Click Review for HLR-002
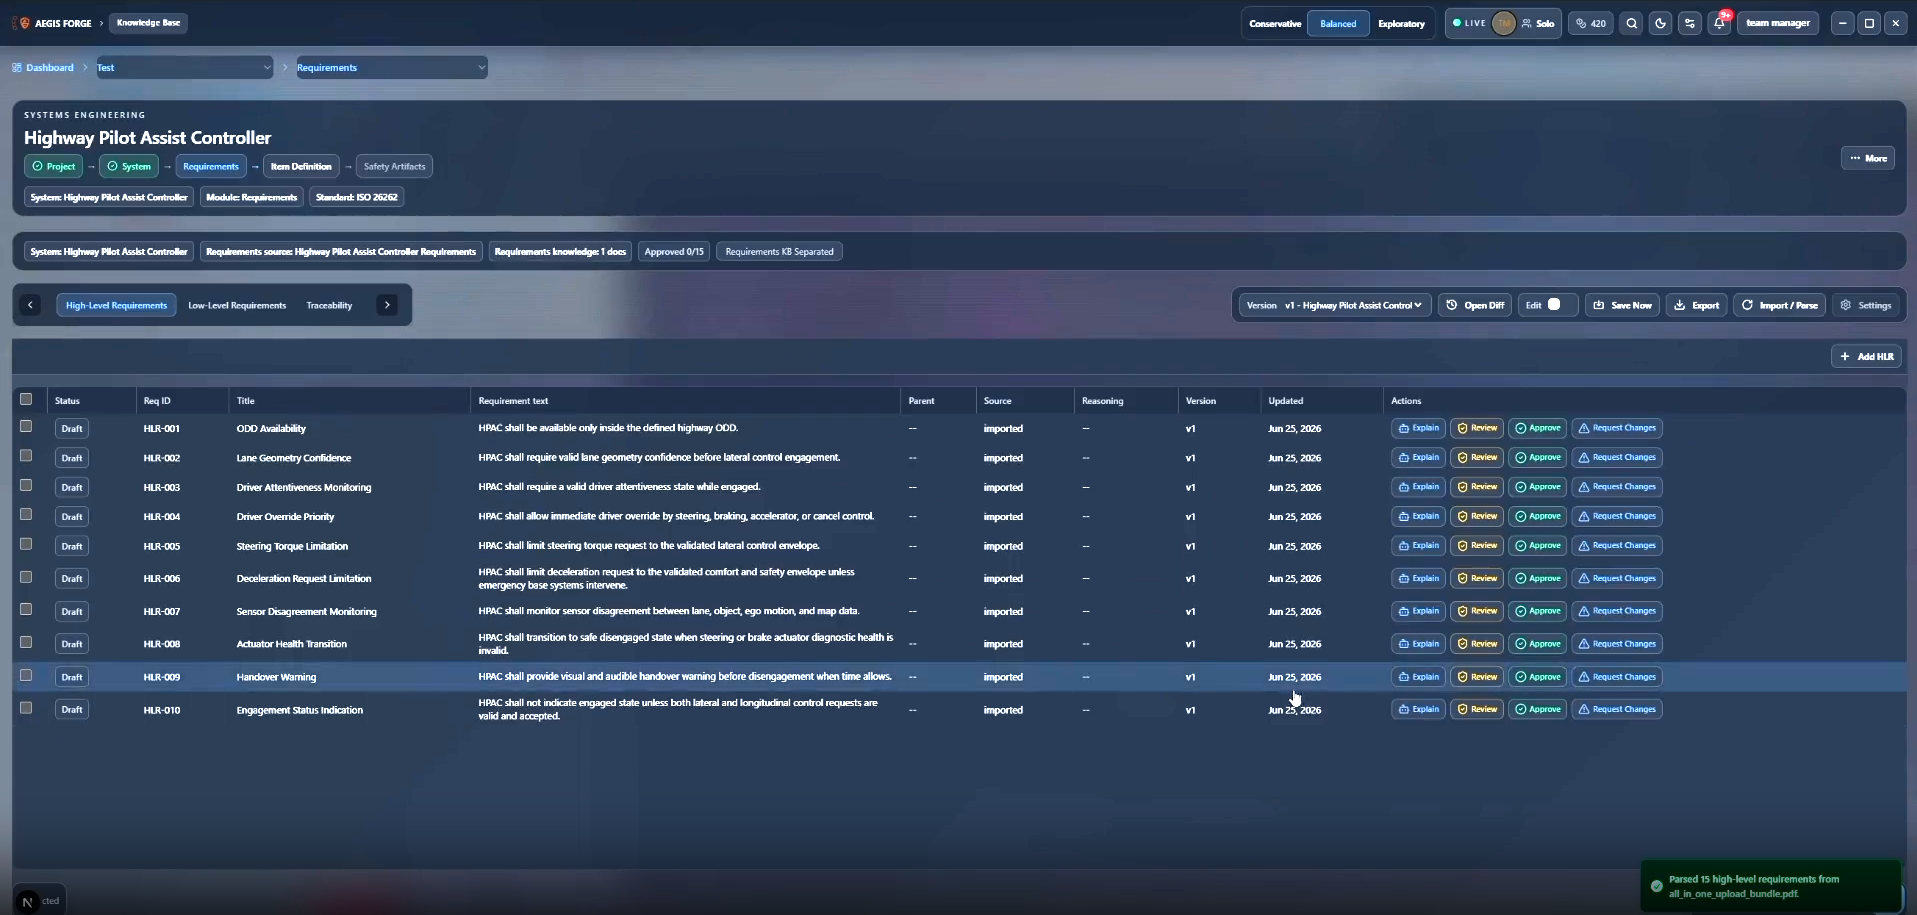The width and height of the screenshot is (1917, 915). point(1477,457)
